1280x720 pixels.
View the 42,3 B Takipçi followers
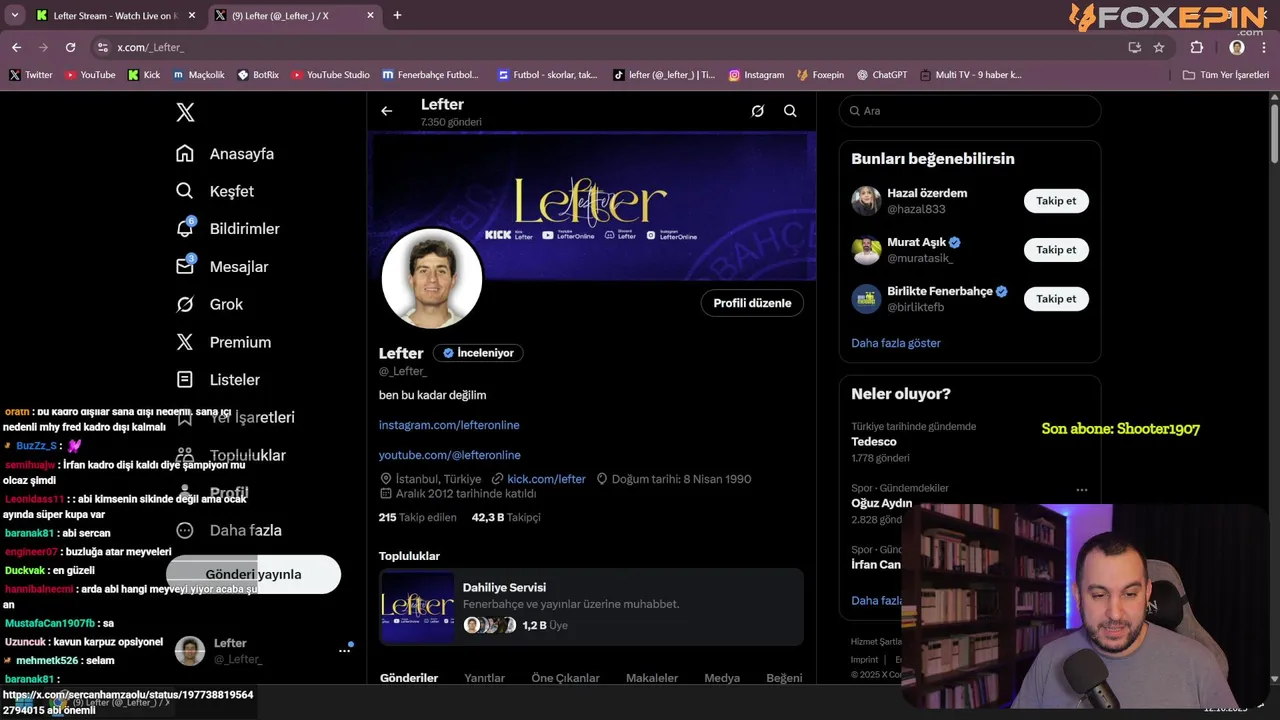pos(506,517)
